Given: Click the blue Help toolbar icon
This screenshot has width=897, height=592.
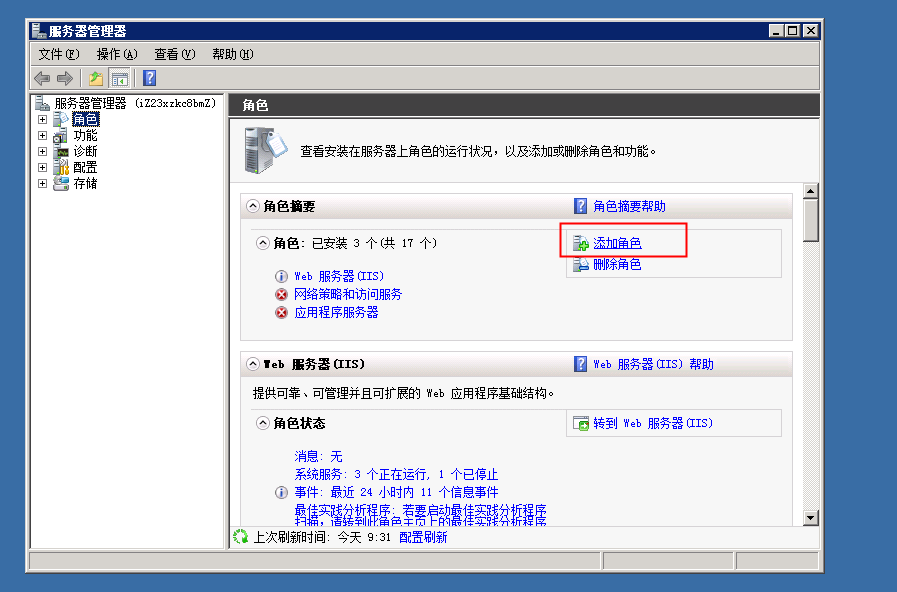Looking at the screenshot, I should [150, 79].
